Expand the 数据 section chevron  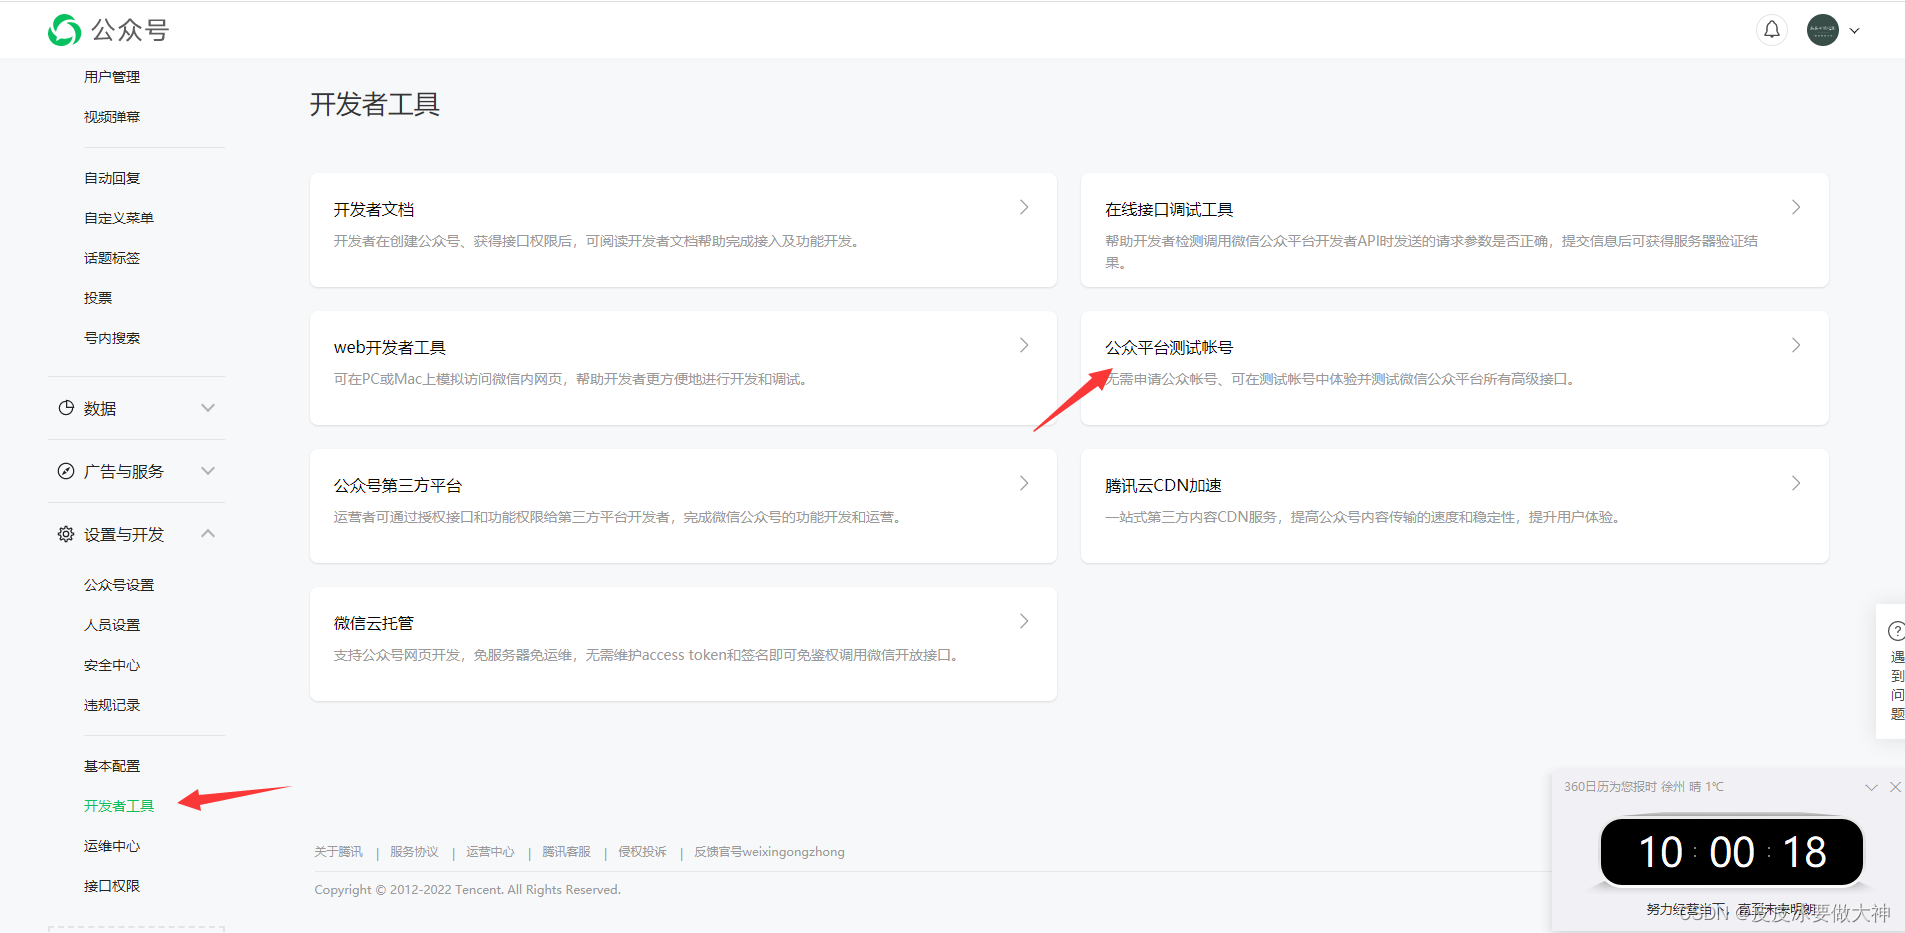tap(208, 408)
